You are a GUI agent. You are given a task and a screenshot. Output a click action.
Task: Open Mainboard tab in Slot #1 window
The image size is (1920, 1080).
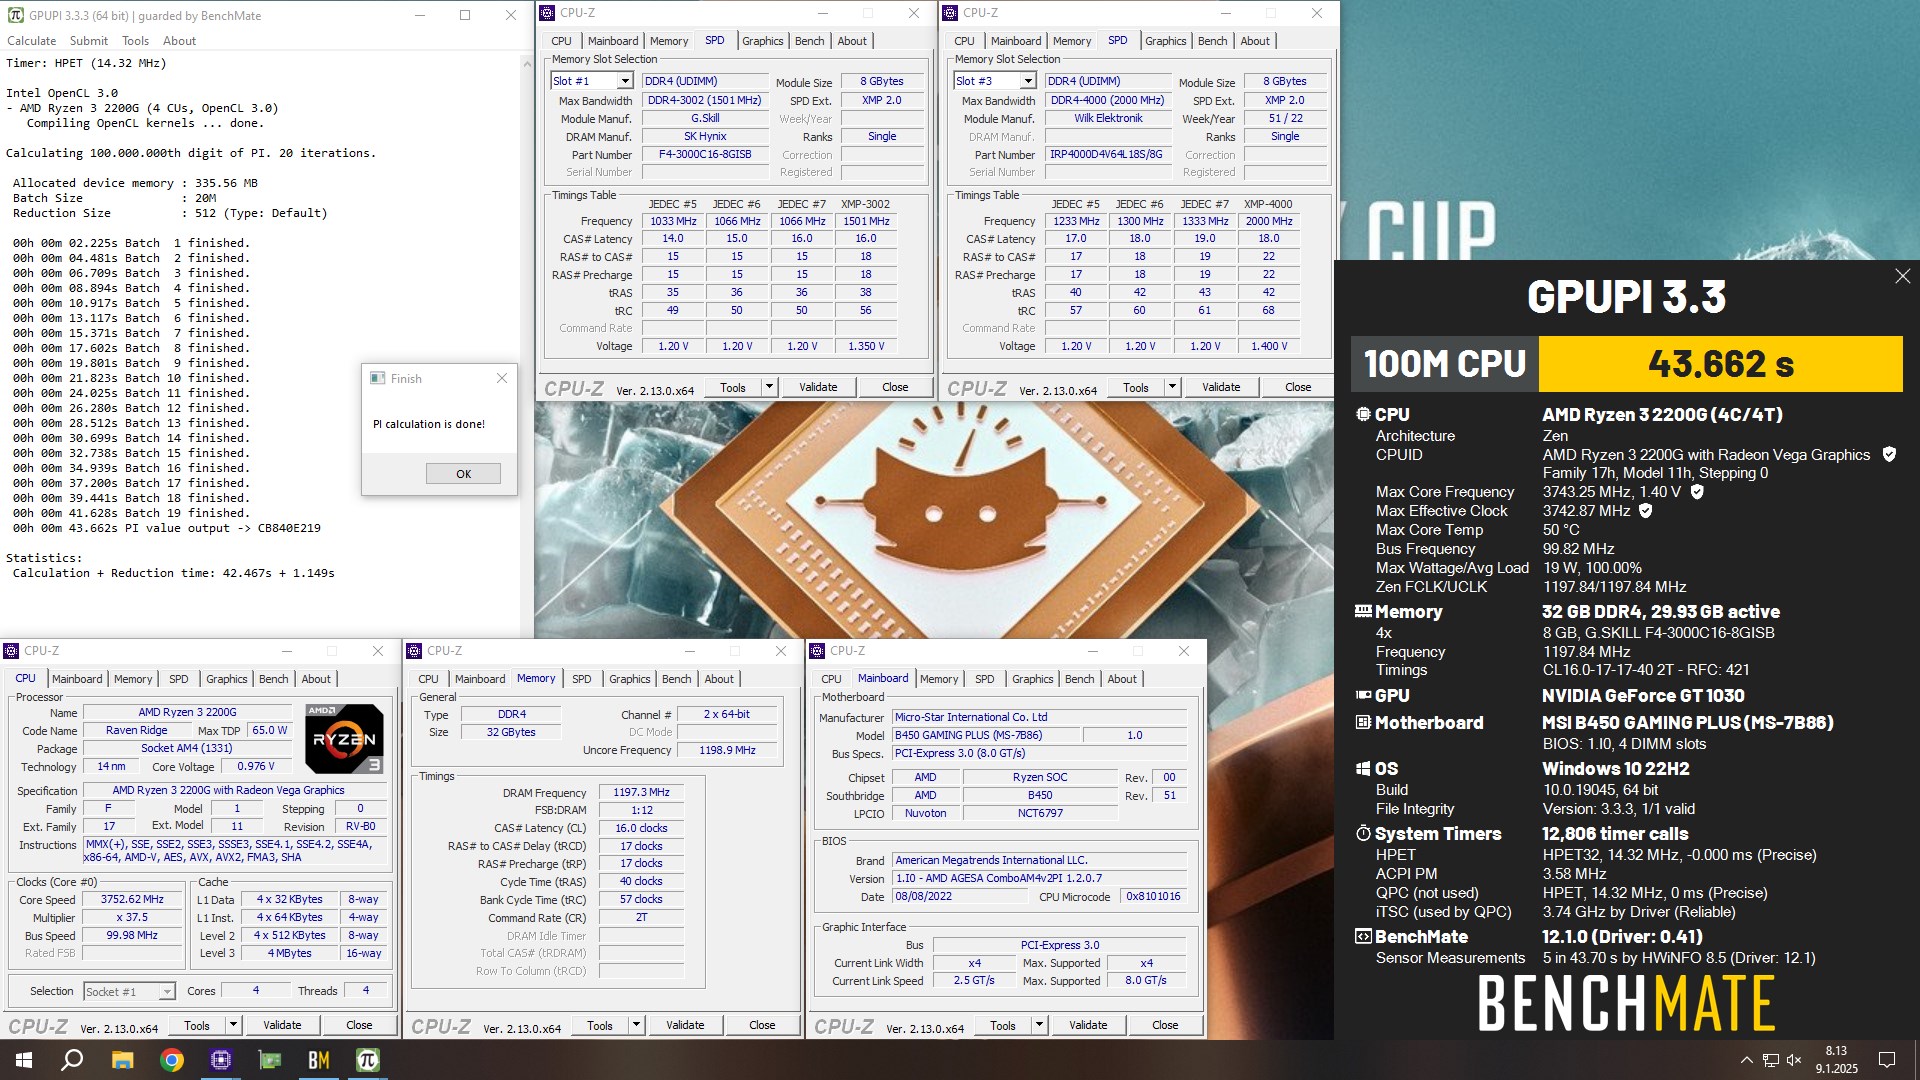613,41
